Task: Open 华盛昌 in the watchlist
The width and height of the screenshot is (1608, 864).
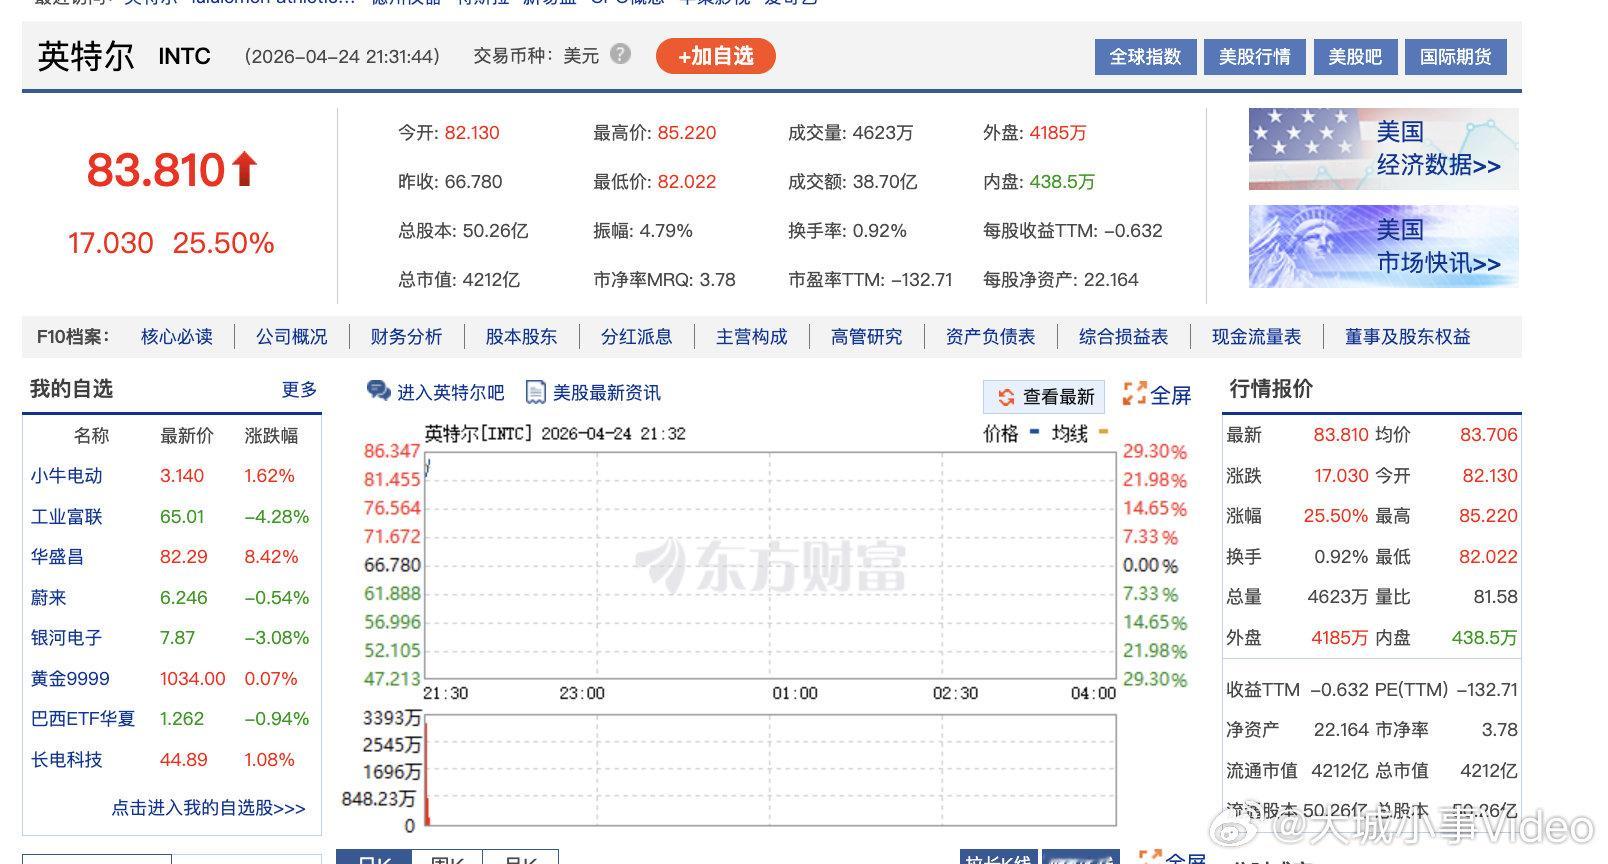Action: [57, 557]
